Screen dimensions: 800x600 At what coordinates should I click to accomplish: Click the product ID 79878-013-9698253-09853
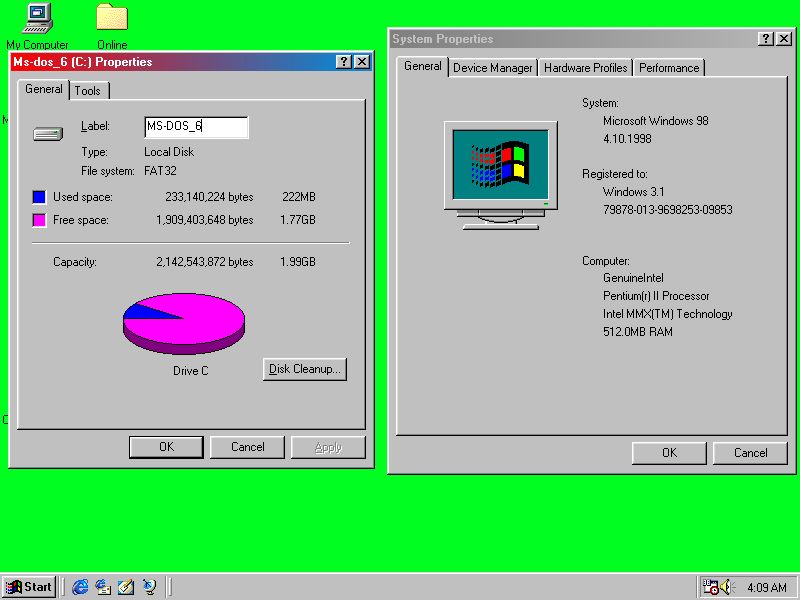click(x=667, y=210)
